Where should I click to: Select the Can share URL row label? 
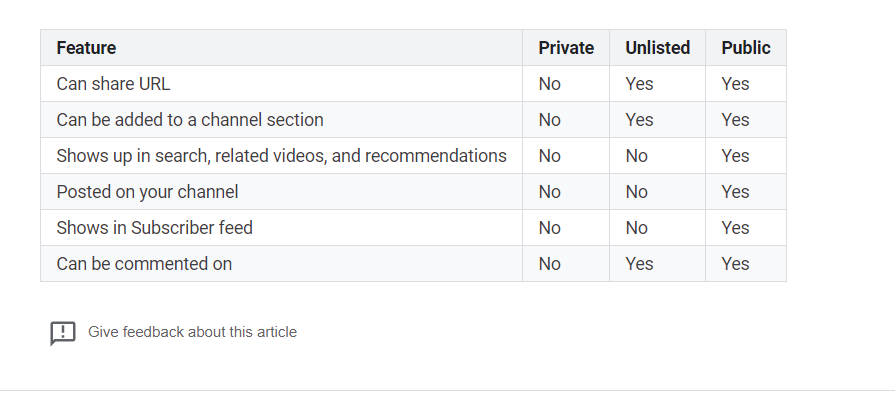tap(113, 84)
